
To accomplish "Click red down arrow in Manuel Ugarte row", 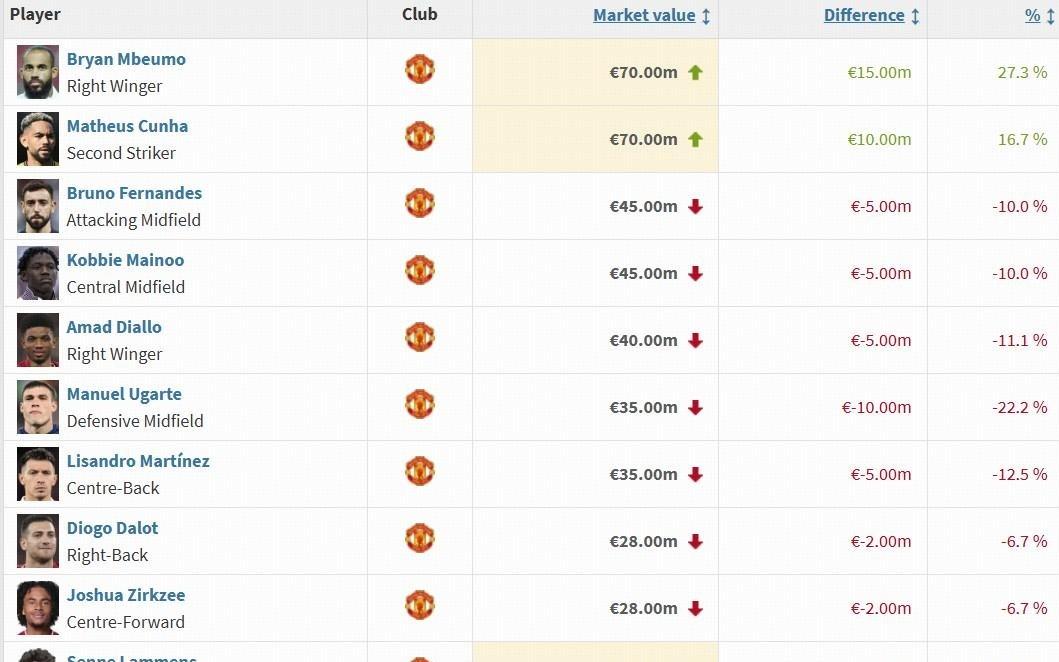I will pos(696,407).
